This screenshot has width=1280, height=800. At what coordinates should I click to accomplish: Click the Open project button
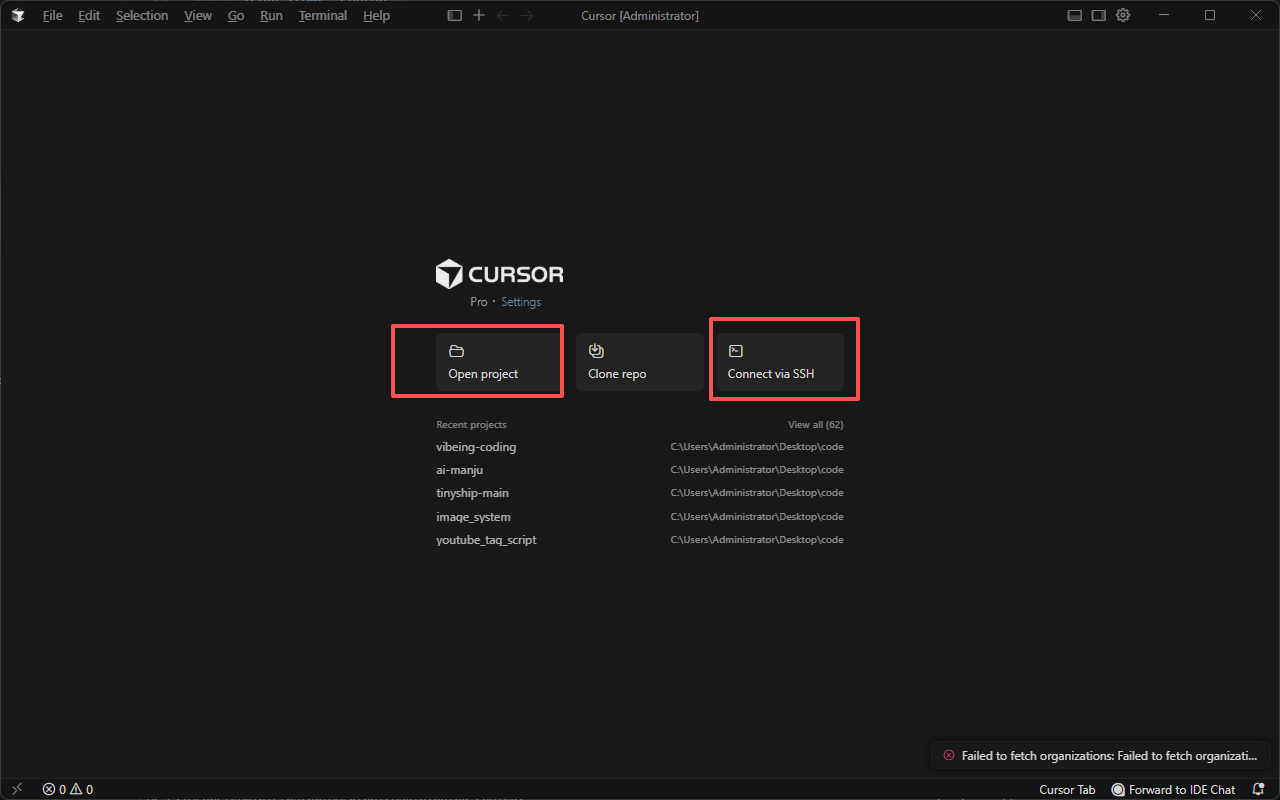click(500, 362)
